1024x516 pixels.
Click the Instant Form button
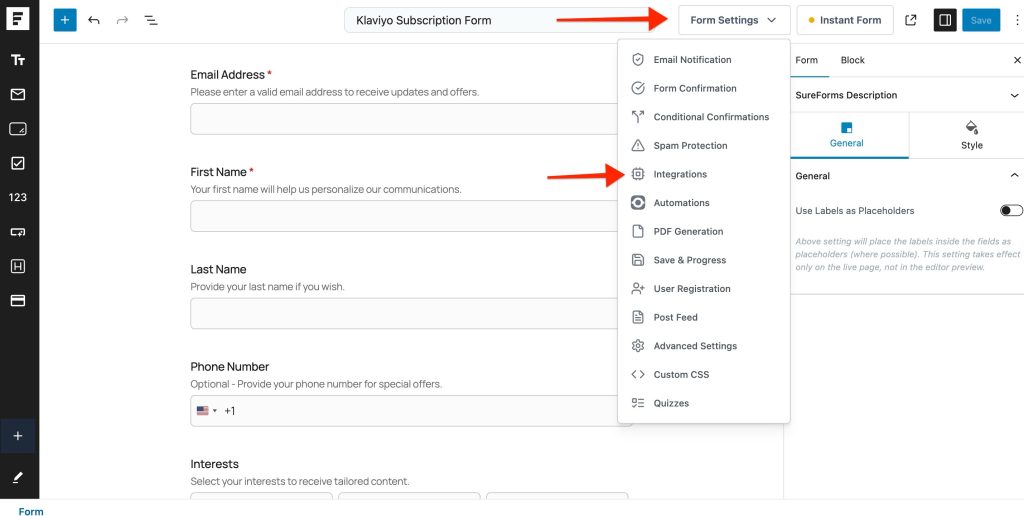tap(844, 20)
